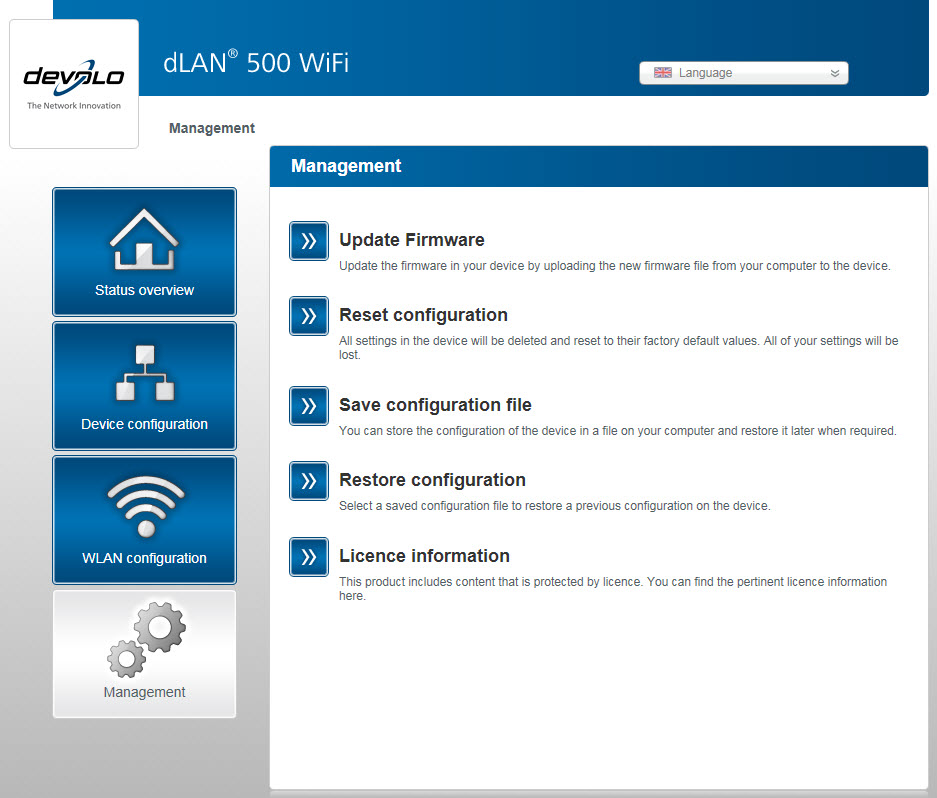Open the Save configuration file heading link
Image resolution: width=937 pixels, height=798 pixels.
(x=435, y=405)
